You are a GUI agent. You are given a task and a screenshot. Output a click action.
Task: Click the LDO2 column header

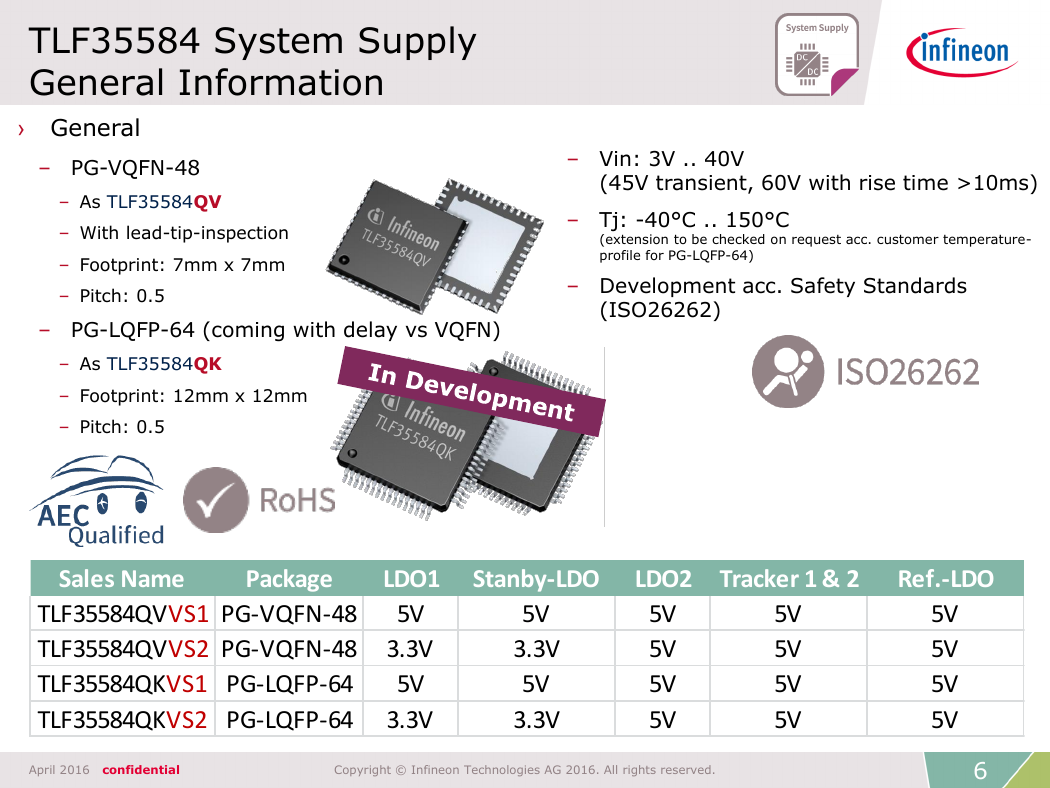pos(663,578)
